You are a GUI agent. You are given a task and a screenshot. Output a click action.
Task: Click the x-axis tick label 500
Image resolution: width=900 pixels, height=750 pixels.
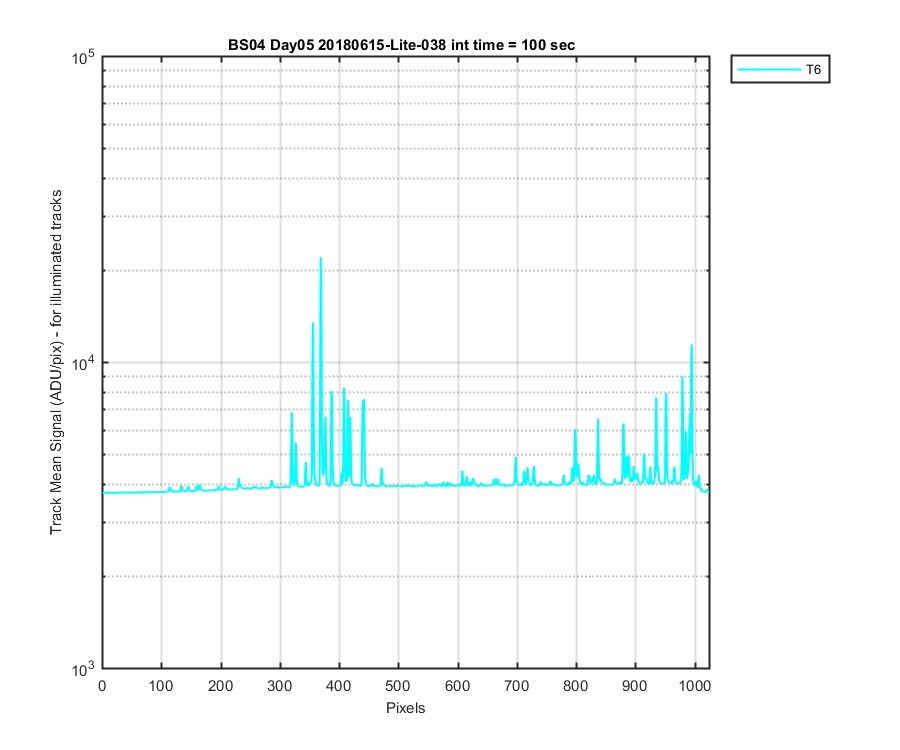[x=398, y=686]
